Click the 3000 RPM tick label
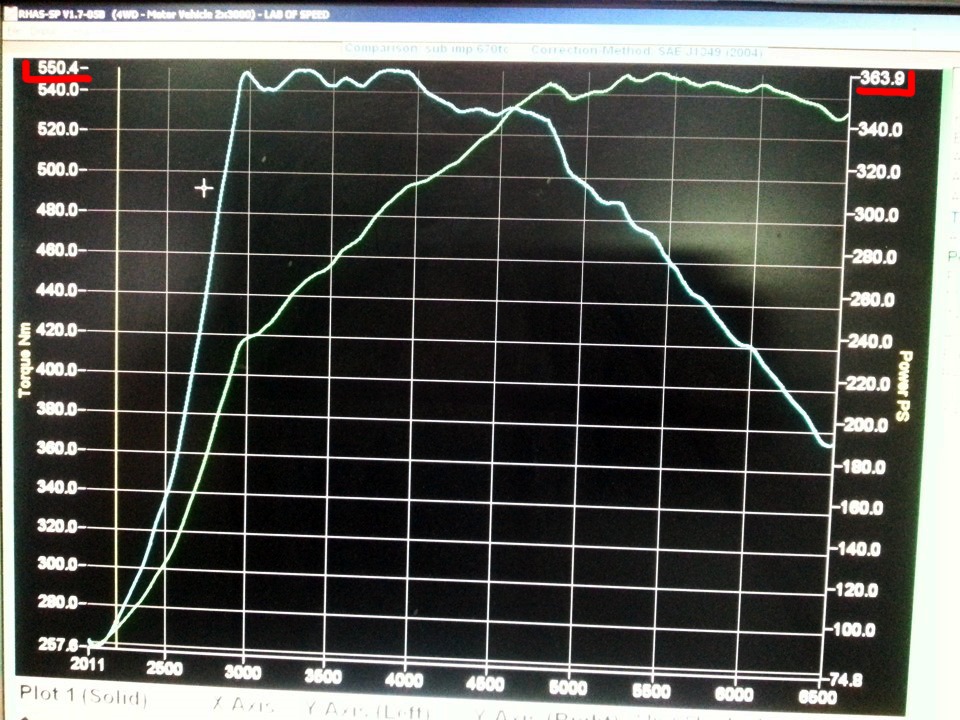 pyautogui.click(x=243, y=672)
